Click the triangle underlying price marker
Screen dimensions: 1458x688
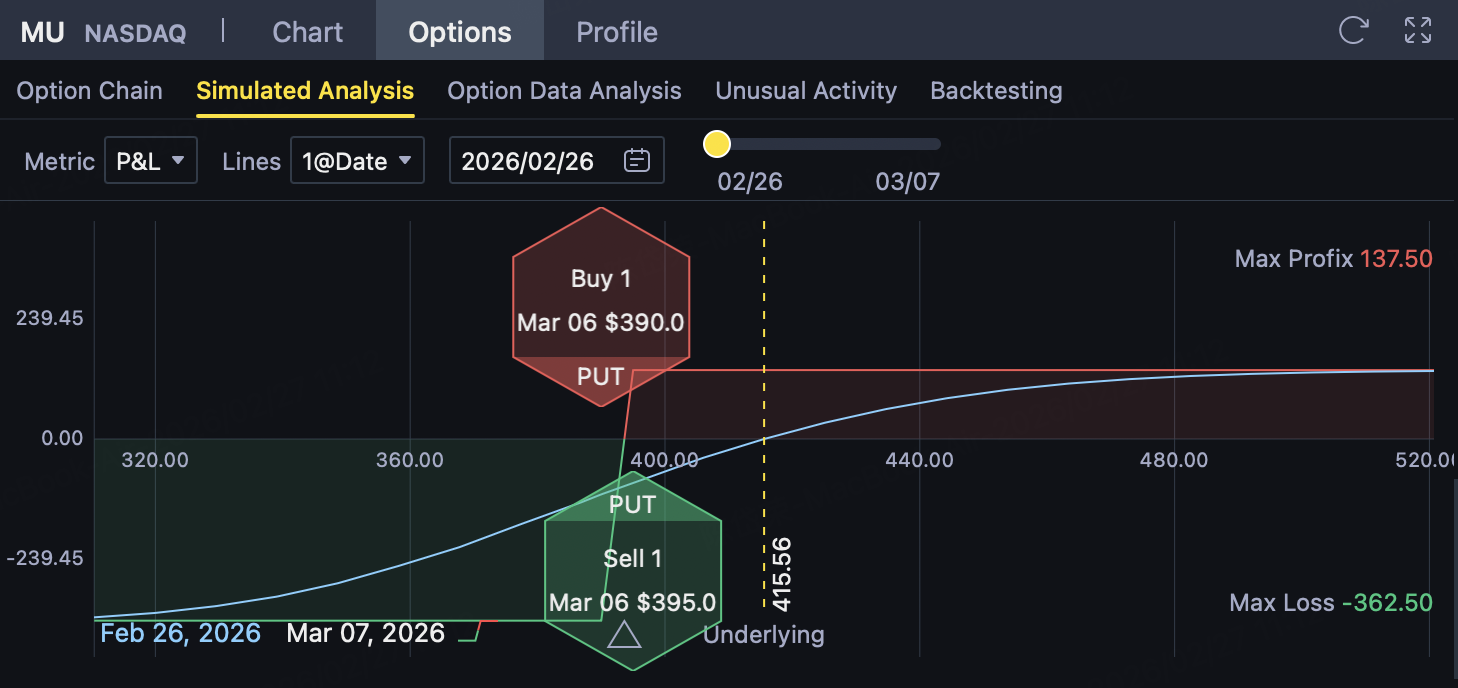(624, 634)
